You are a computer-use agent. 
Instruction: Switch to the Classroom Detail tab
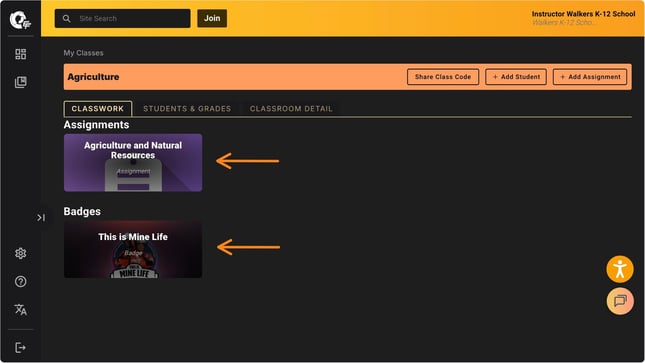(291, 109)
